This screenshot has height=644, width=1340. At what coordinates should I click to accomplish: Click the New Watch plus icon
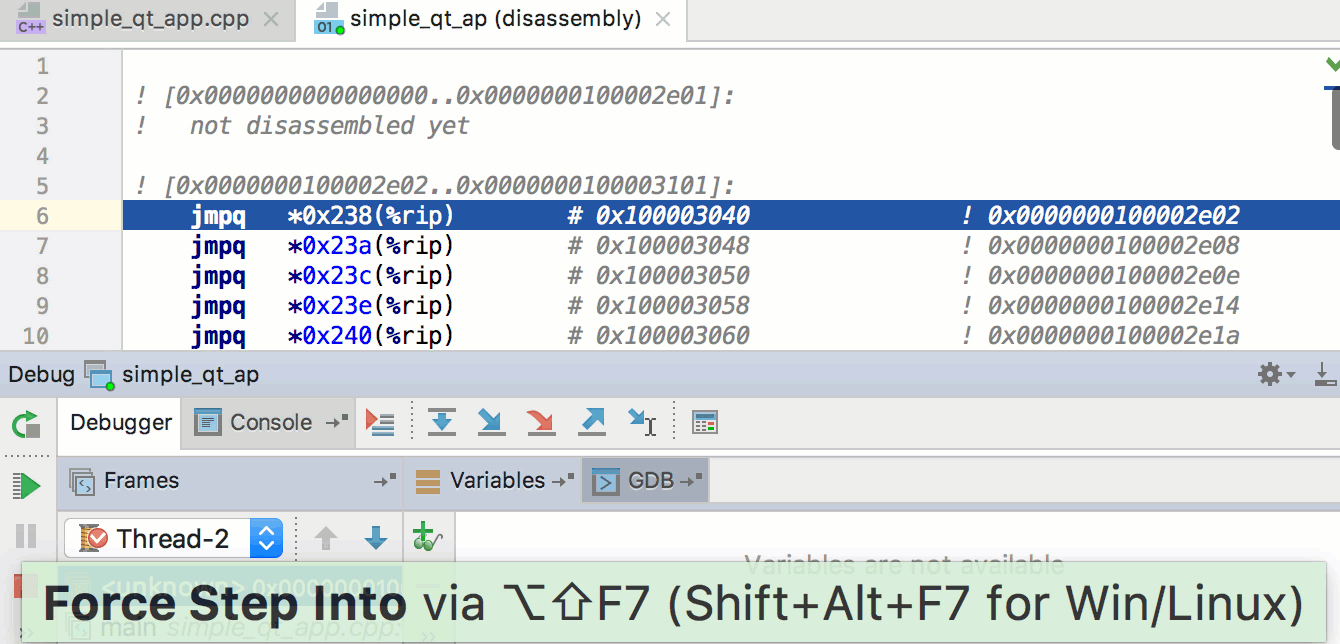(x=427, y=537)
